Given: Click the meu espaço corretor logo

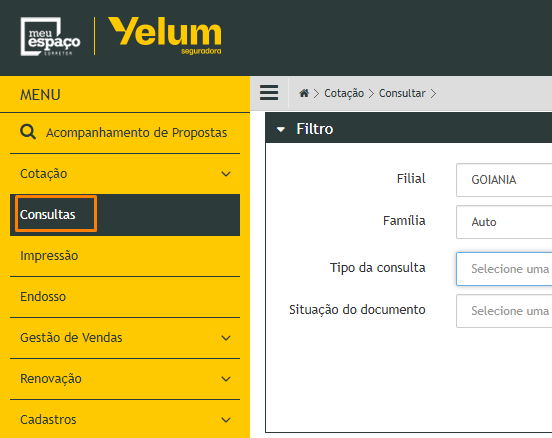Looking at the screenshot, I should click(x=50, y=37).
